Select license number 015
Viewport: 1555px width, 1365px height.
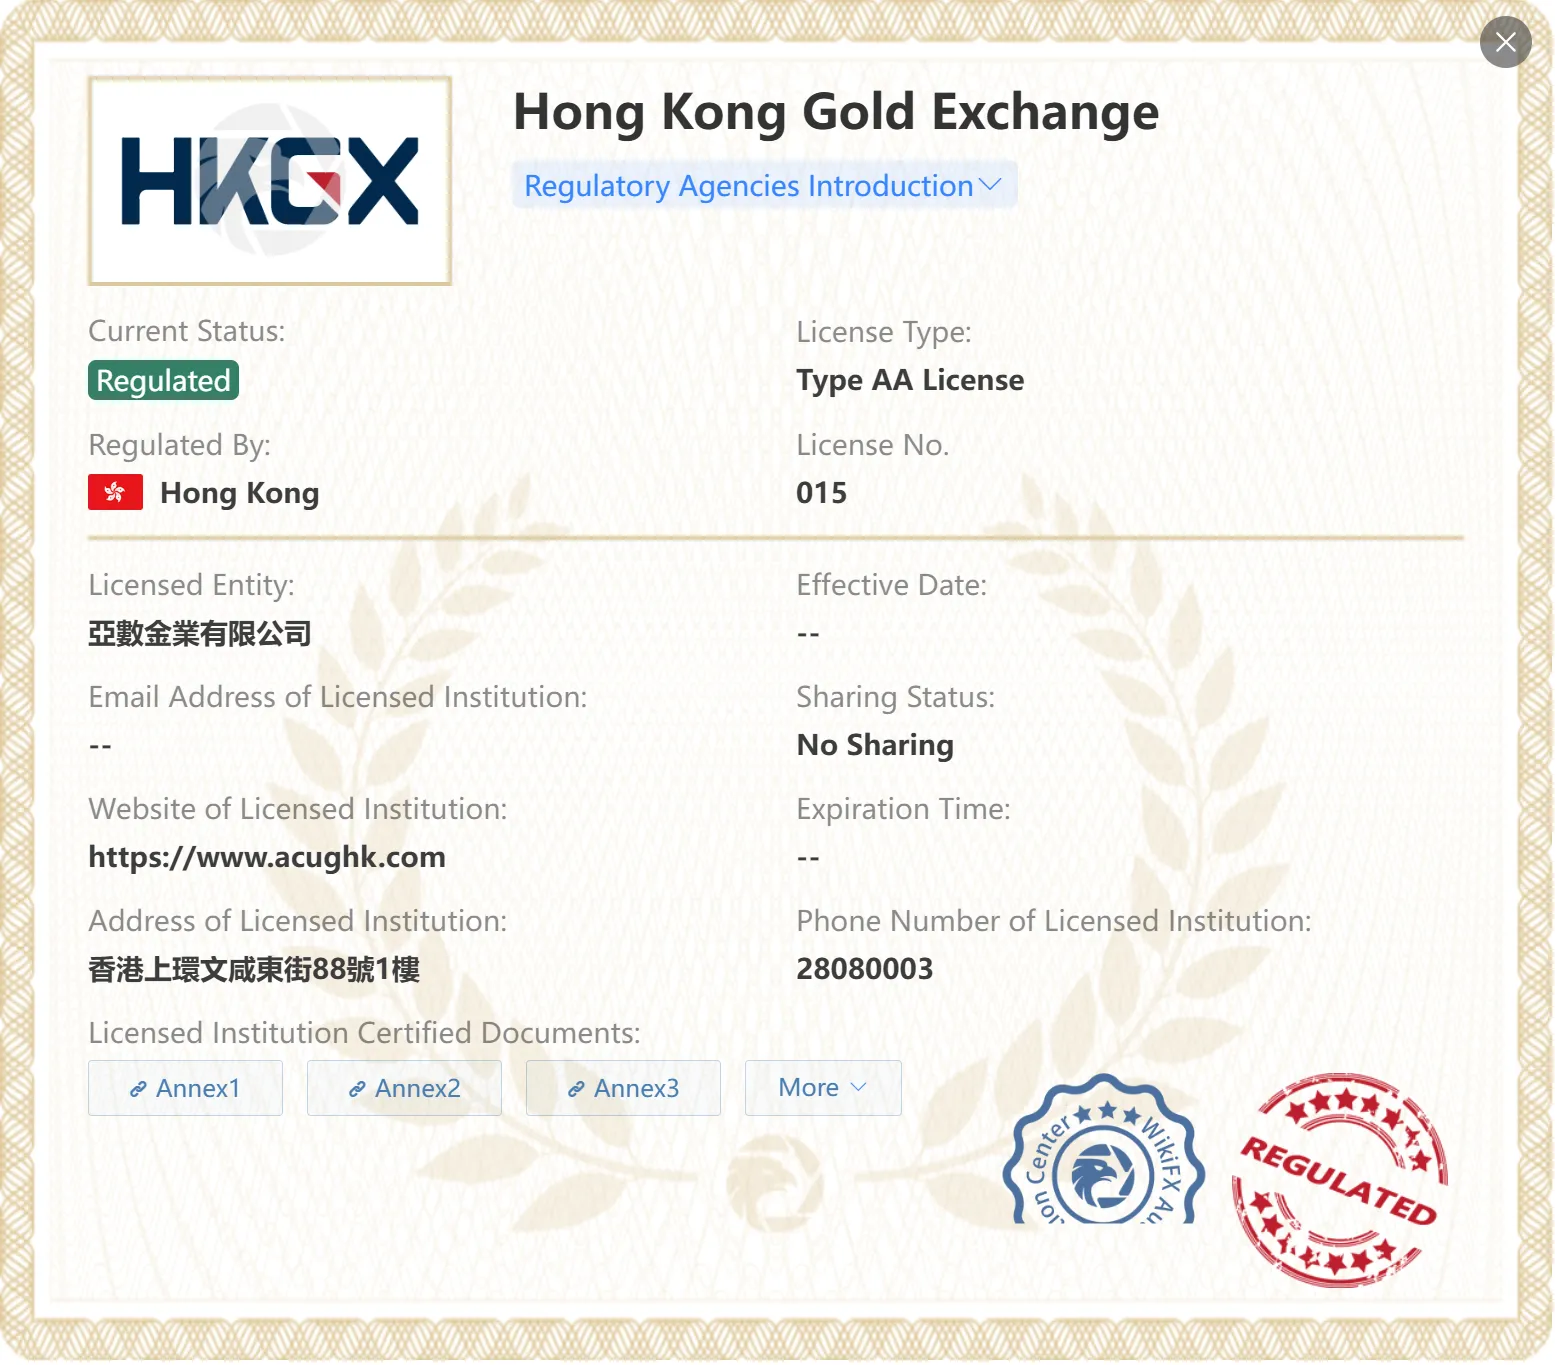(821, 493)
